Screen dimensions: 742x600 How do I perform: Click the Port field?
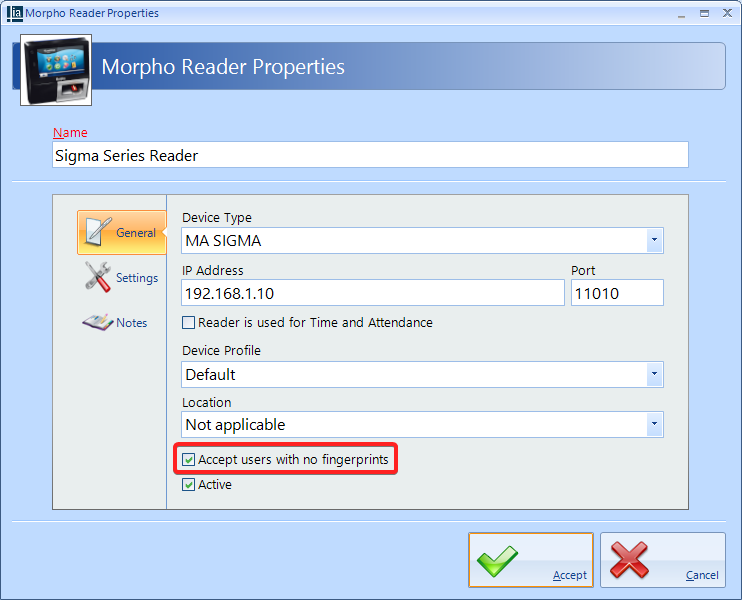(617, 293)
